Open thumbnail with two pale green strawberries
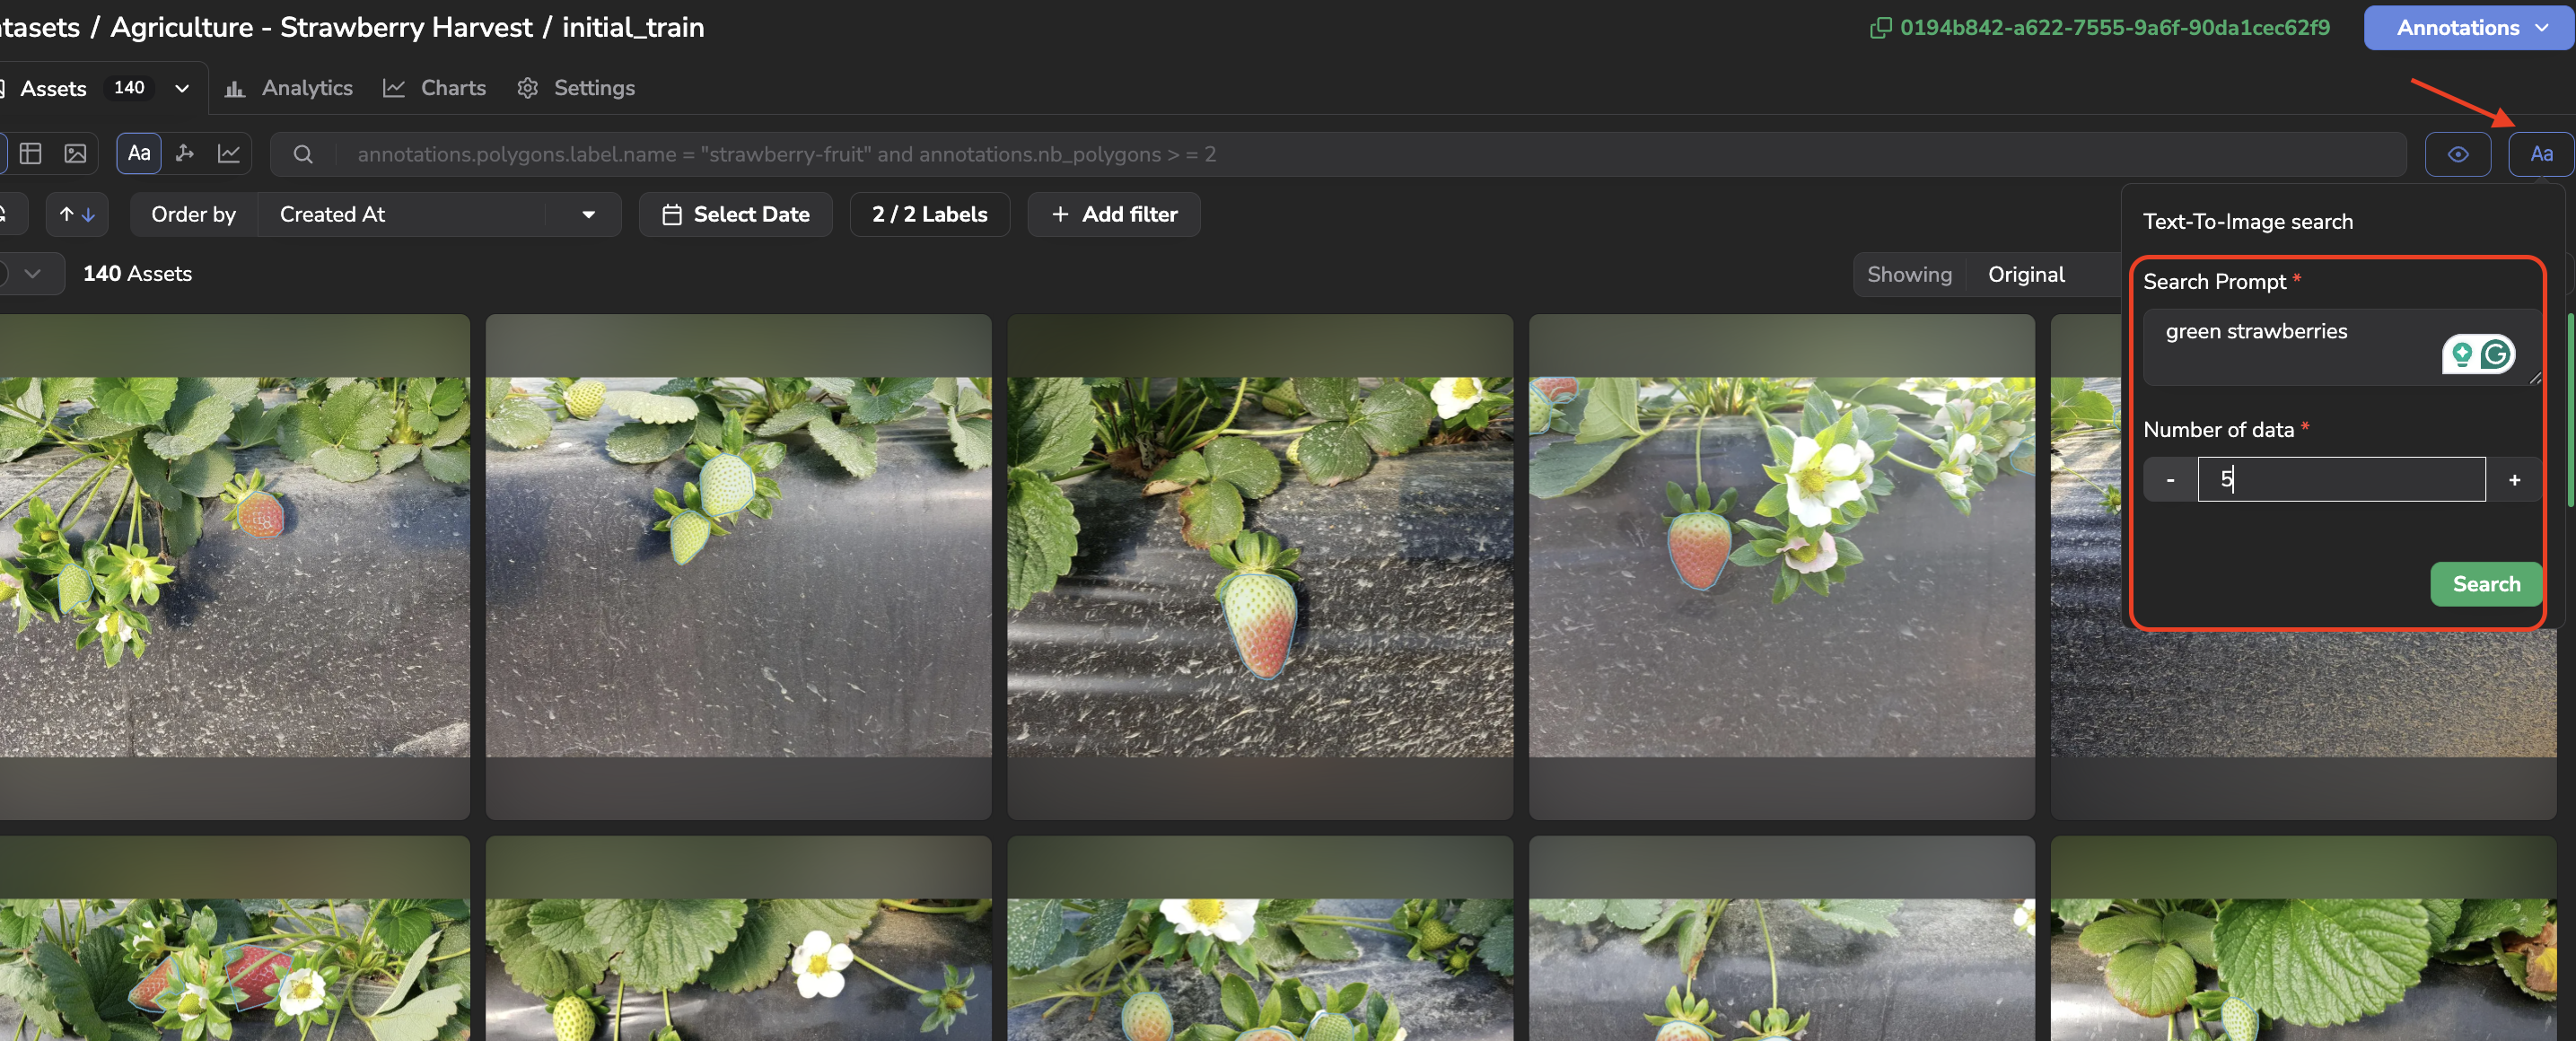 [x=738, y=567]
